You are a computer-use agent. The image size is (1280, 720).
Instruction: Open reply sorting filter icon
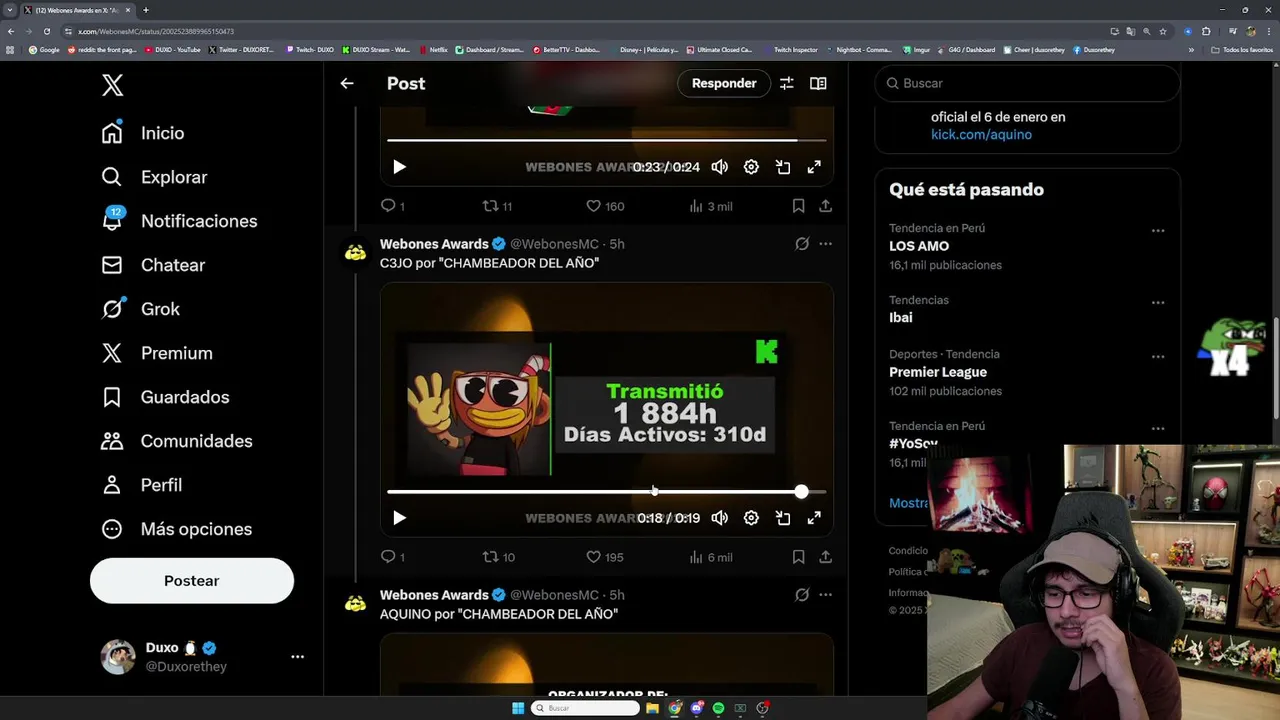pos(787,83)
